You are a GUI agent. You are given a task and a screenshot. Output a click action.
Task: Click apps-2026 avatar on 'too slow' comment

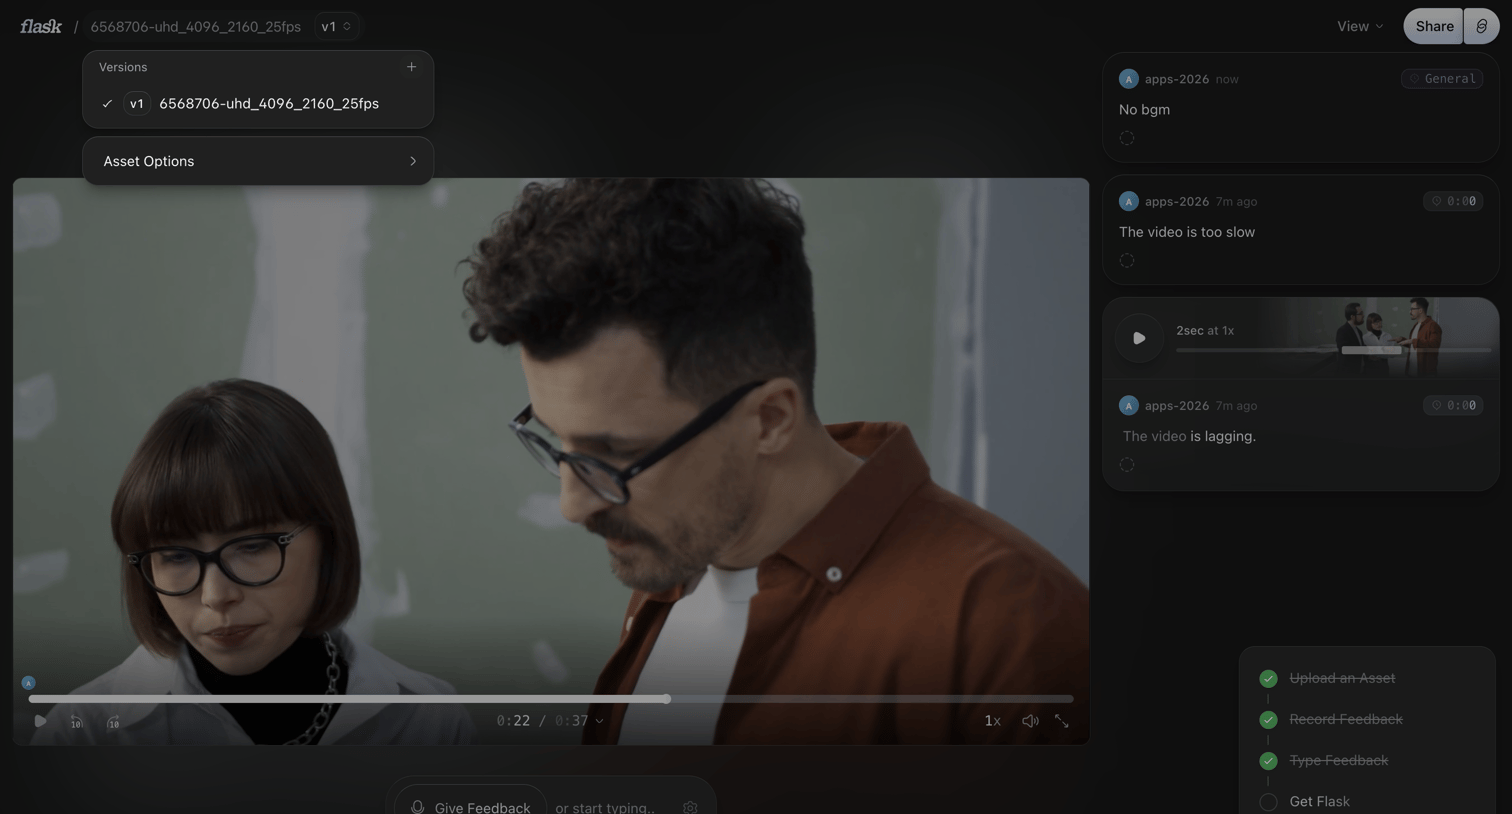tap(1128, 201)
